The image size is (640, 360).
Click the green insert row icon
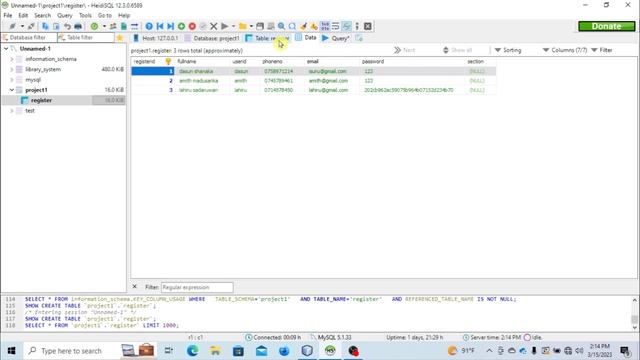181,26
